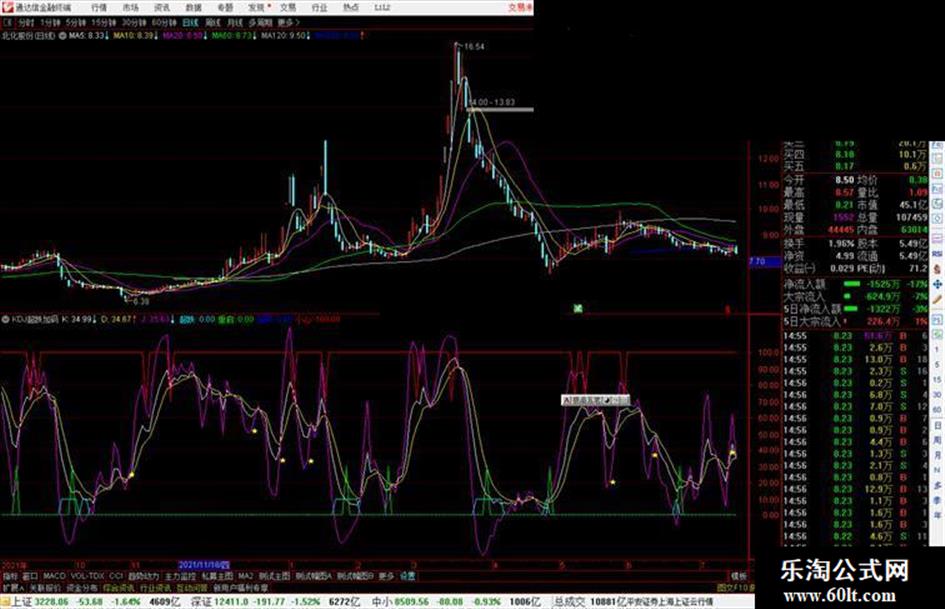Click the circular settings icon beside stock name

[x=62, y=36]
